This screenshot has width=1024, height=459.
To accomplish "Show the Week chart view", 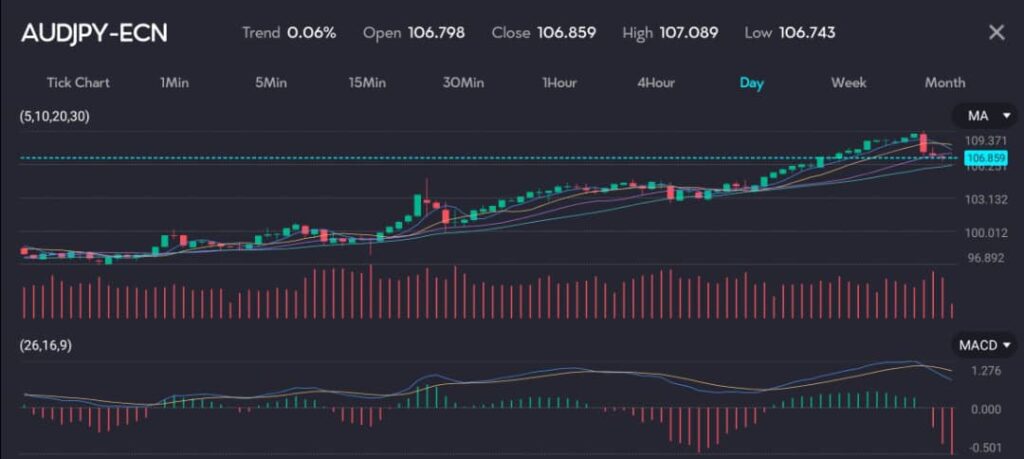I will (848, 83).
